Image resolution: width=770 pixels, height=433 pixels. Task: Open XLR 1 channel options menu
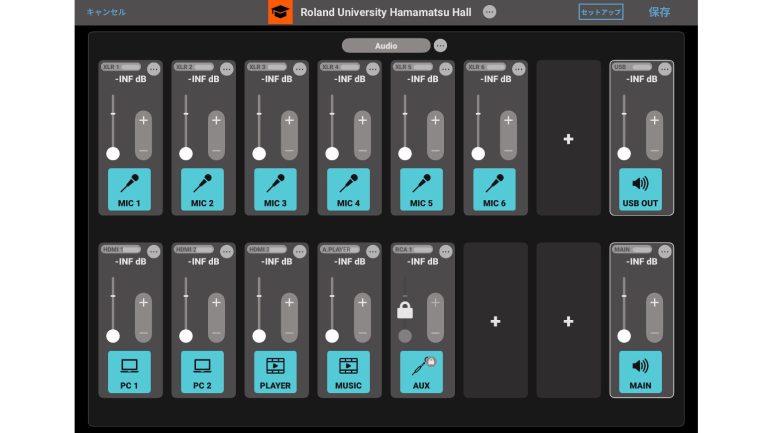click(154, 69)
